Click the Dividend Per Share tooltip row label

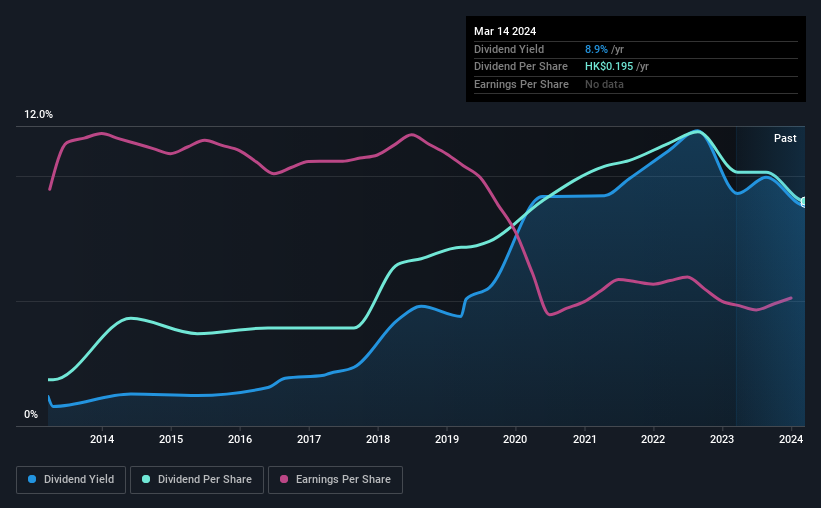pyautogui.click(x=520, y=67)
